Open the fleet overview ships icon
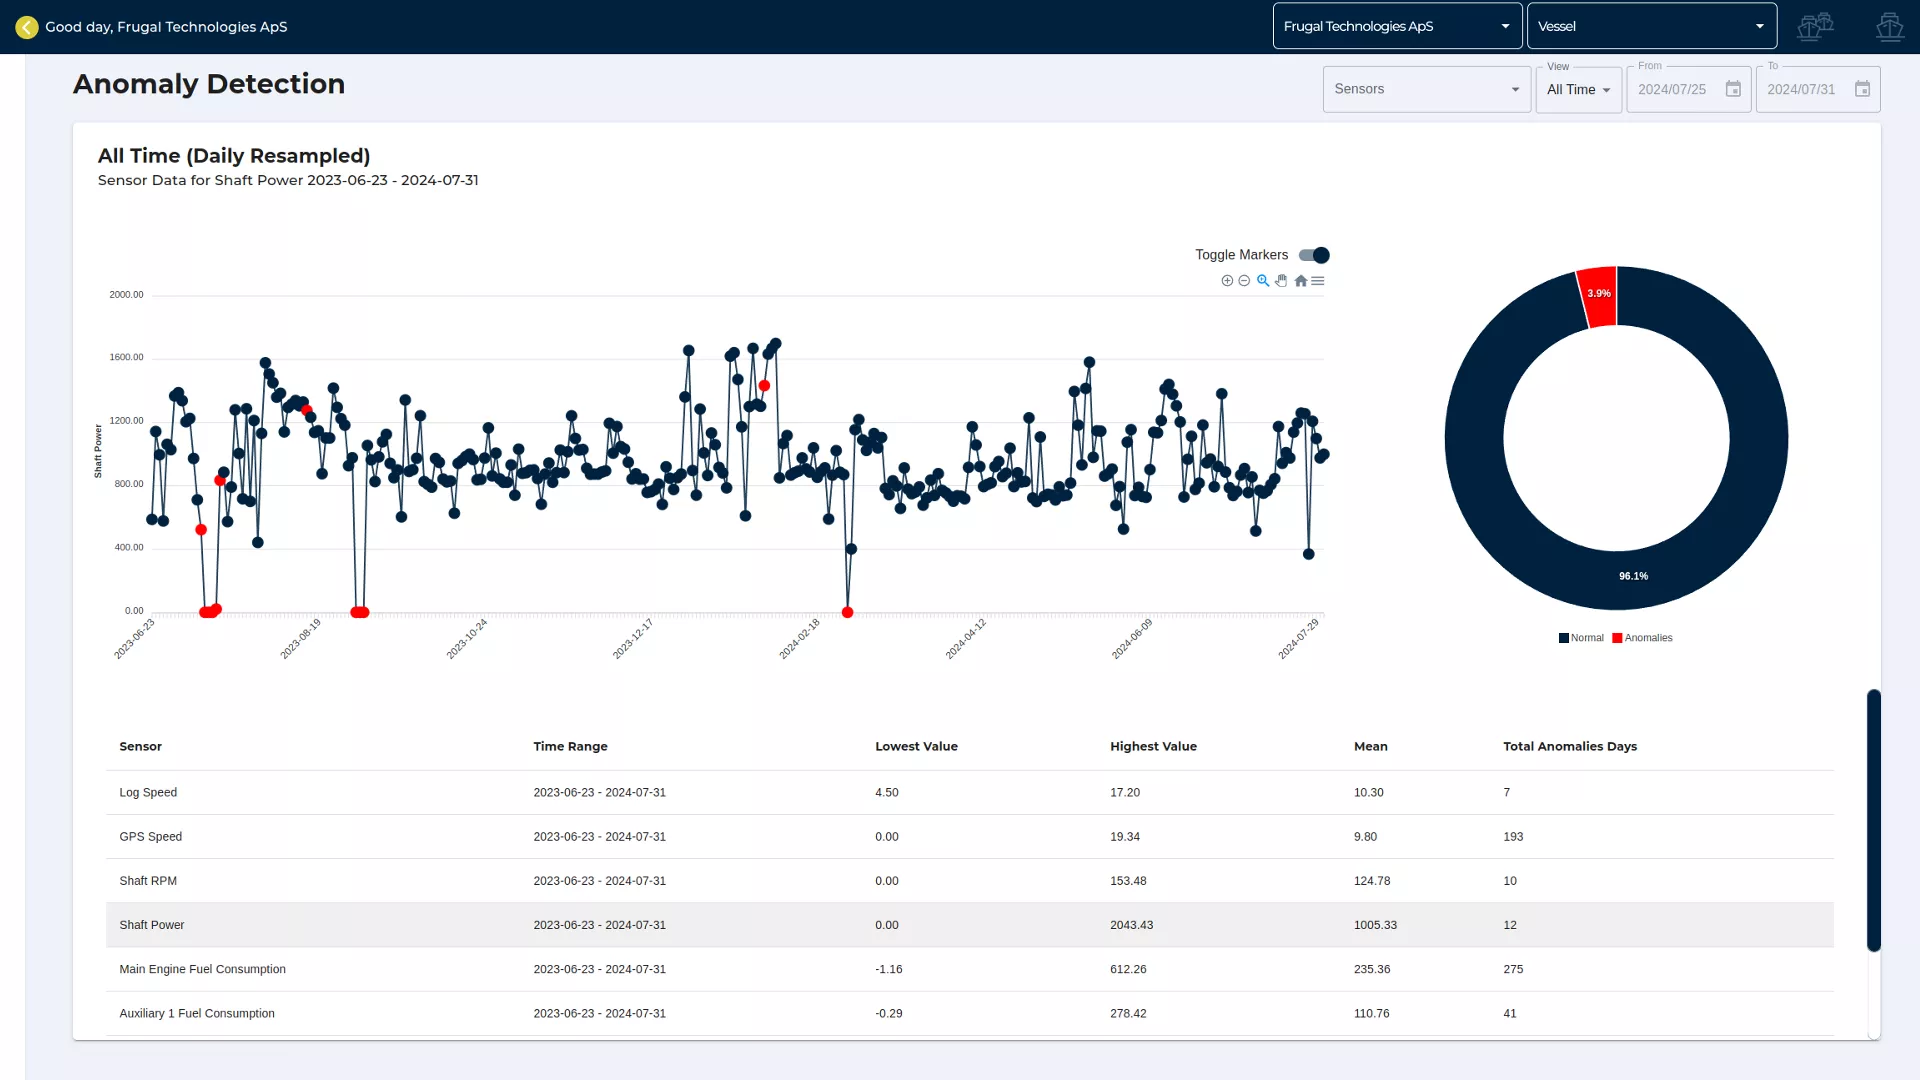This screenshot has width=1920, height=1080. coord(1815,27)
